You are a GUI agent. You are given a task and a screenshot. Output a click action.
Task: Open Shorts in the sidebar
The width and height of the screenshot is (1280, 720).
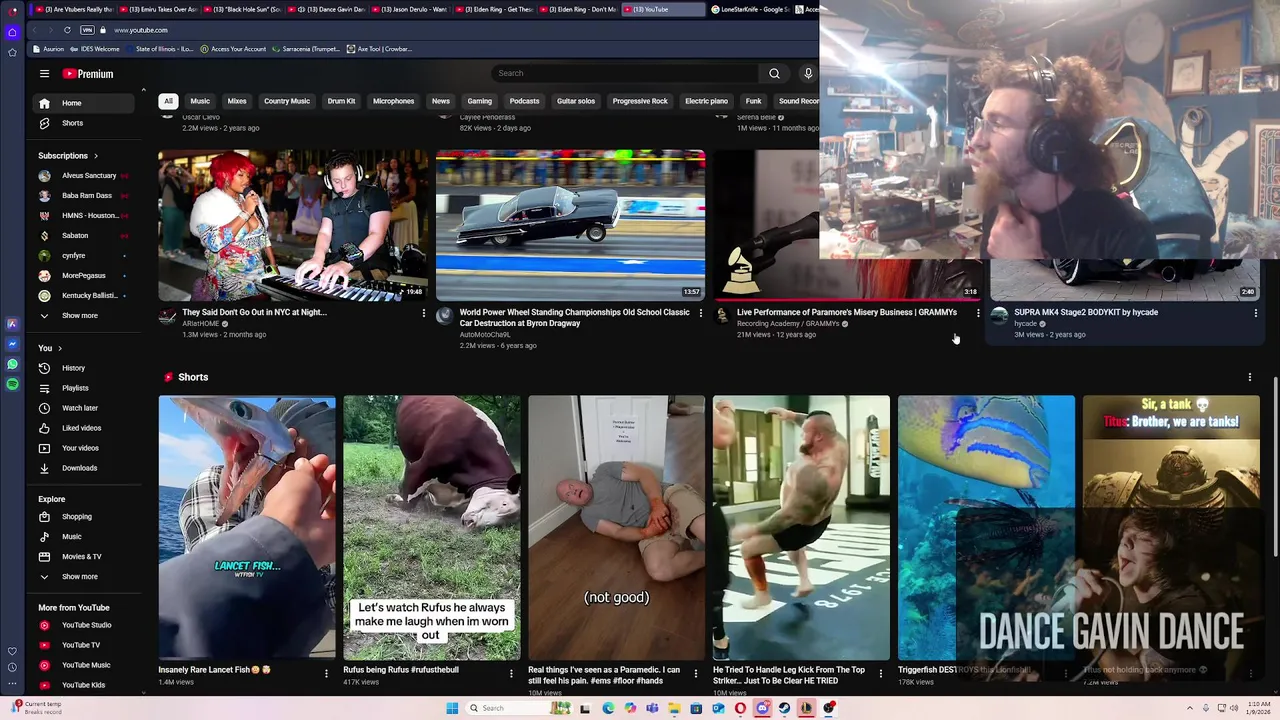[x=84, y=123]
